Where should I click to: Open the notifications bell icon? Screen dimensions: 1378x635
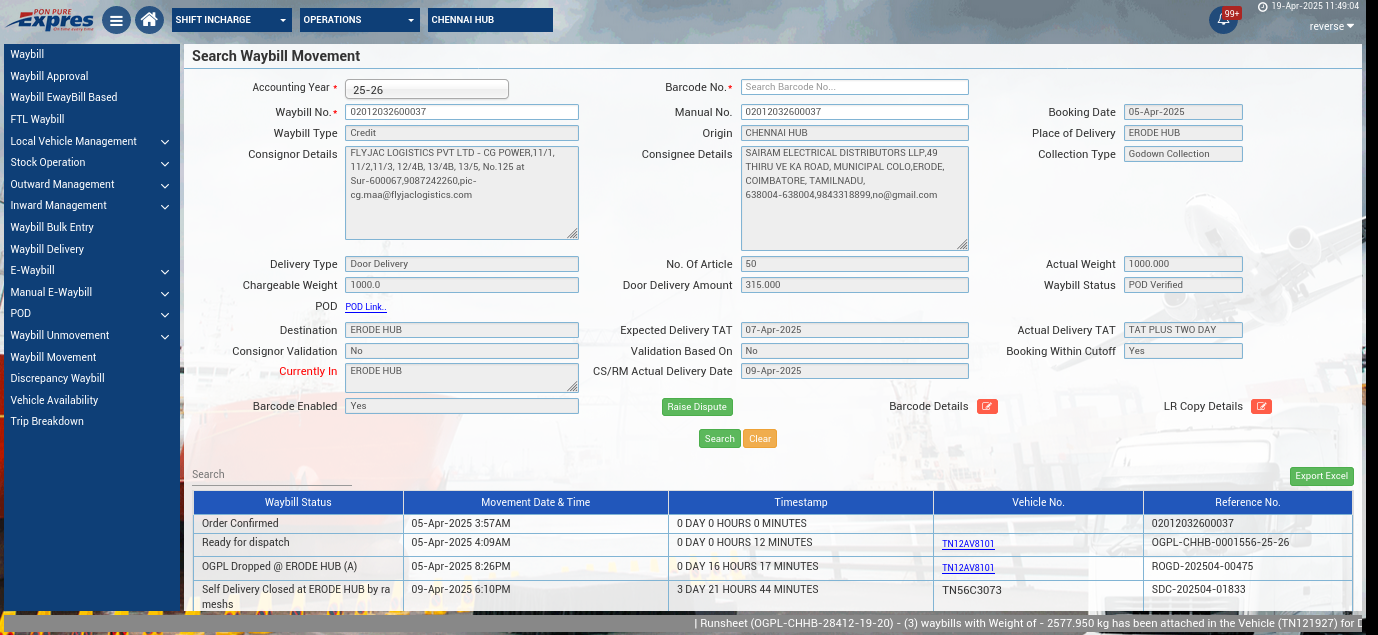(1222, 20)
